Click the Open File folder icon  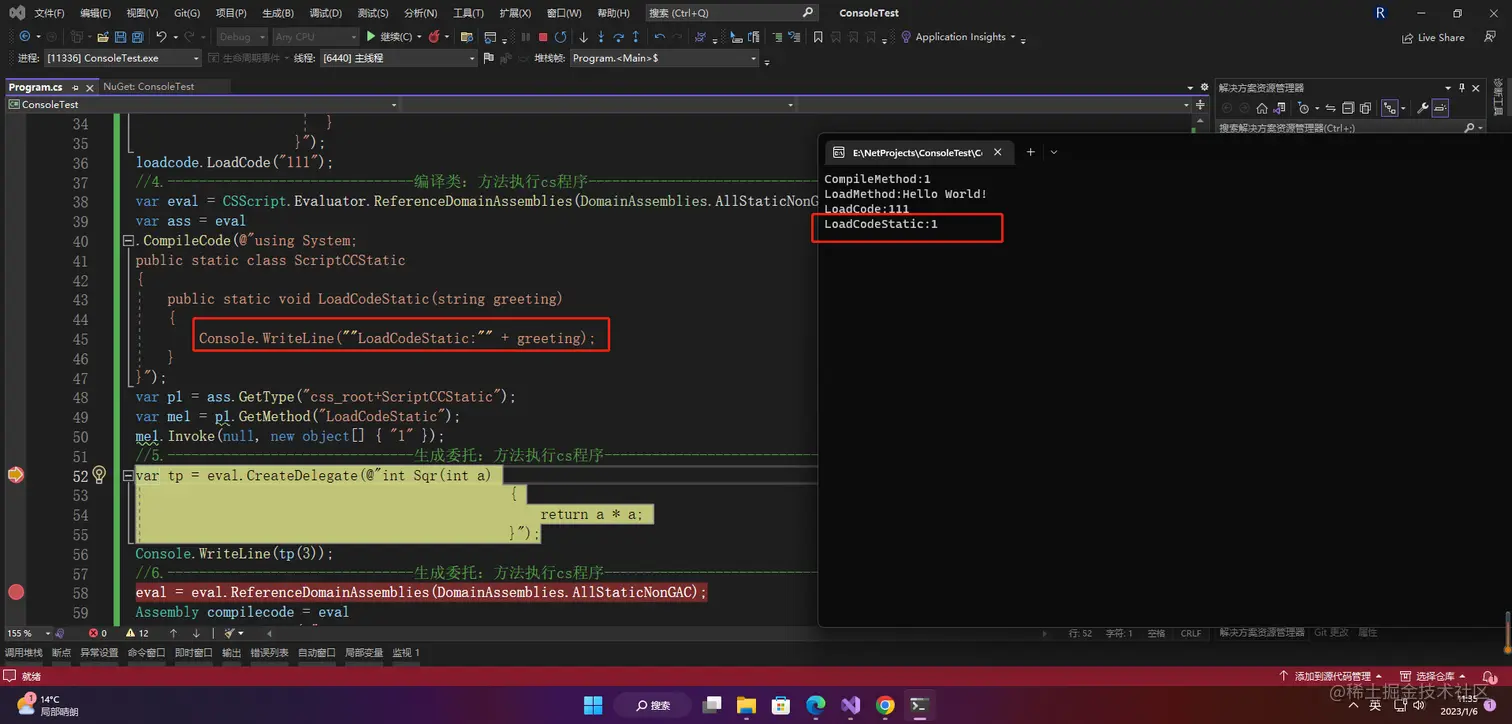pyautogui.click(x=103, y=37)
